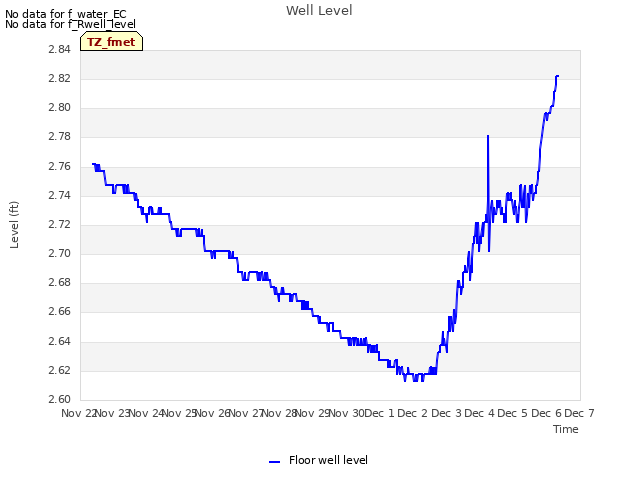Select the Floor well level legend entry
Screen dimensions: 640x480
[318, 460]
